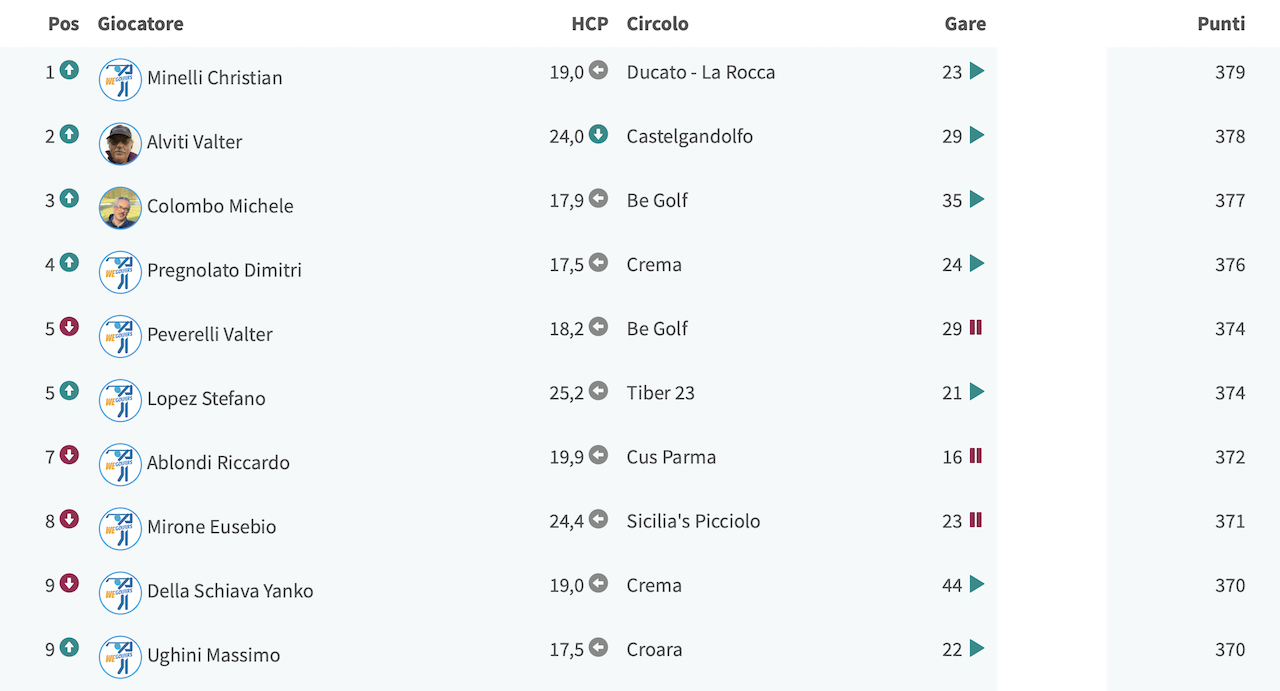Expand Lopez Stefano's races triangle
The width and height of the screenshot is (1280, 691).
click(x=977, y=392)
